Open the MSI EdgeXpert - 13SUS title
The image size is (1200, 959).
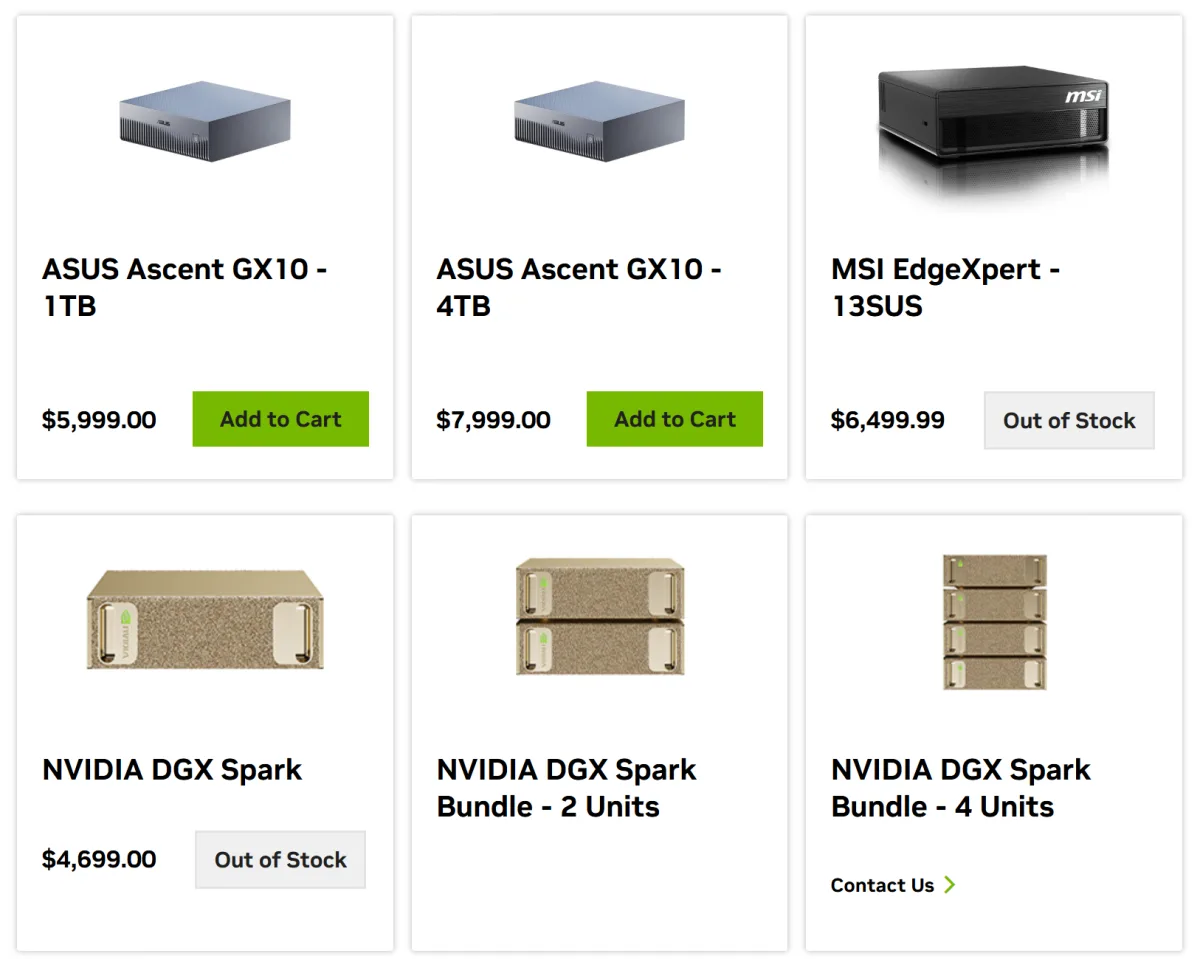[x=946, y=287]
